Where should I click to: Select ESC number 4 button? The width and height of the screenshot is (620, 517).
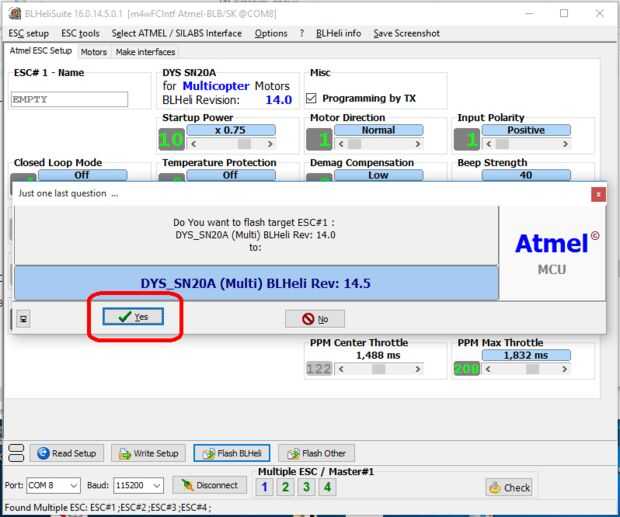(327, 487)
